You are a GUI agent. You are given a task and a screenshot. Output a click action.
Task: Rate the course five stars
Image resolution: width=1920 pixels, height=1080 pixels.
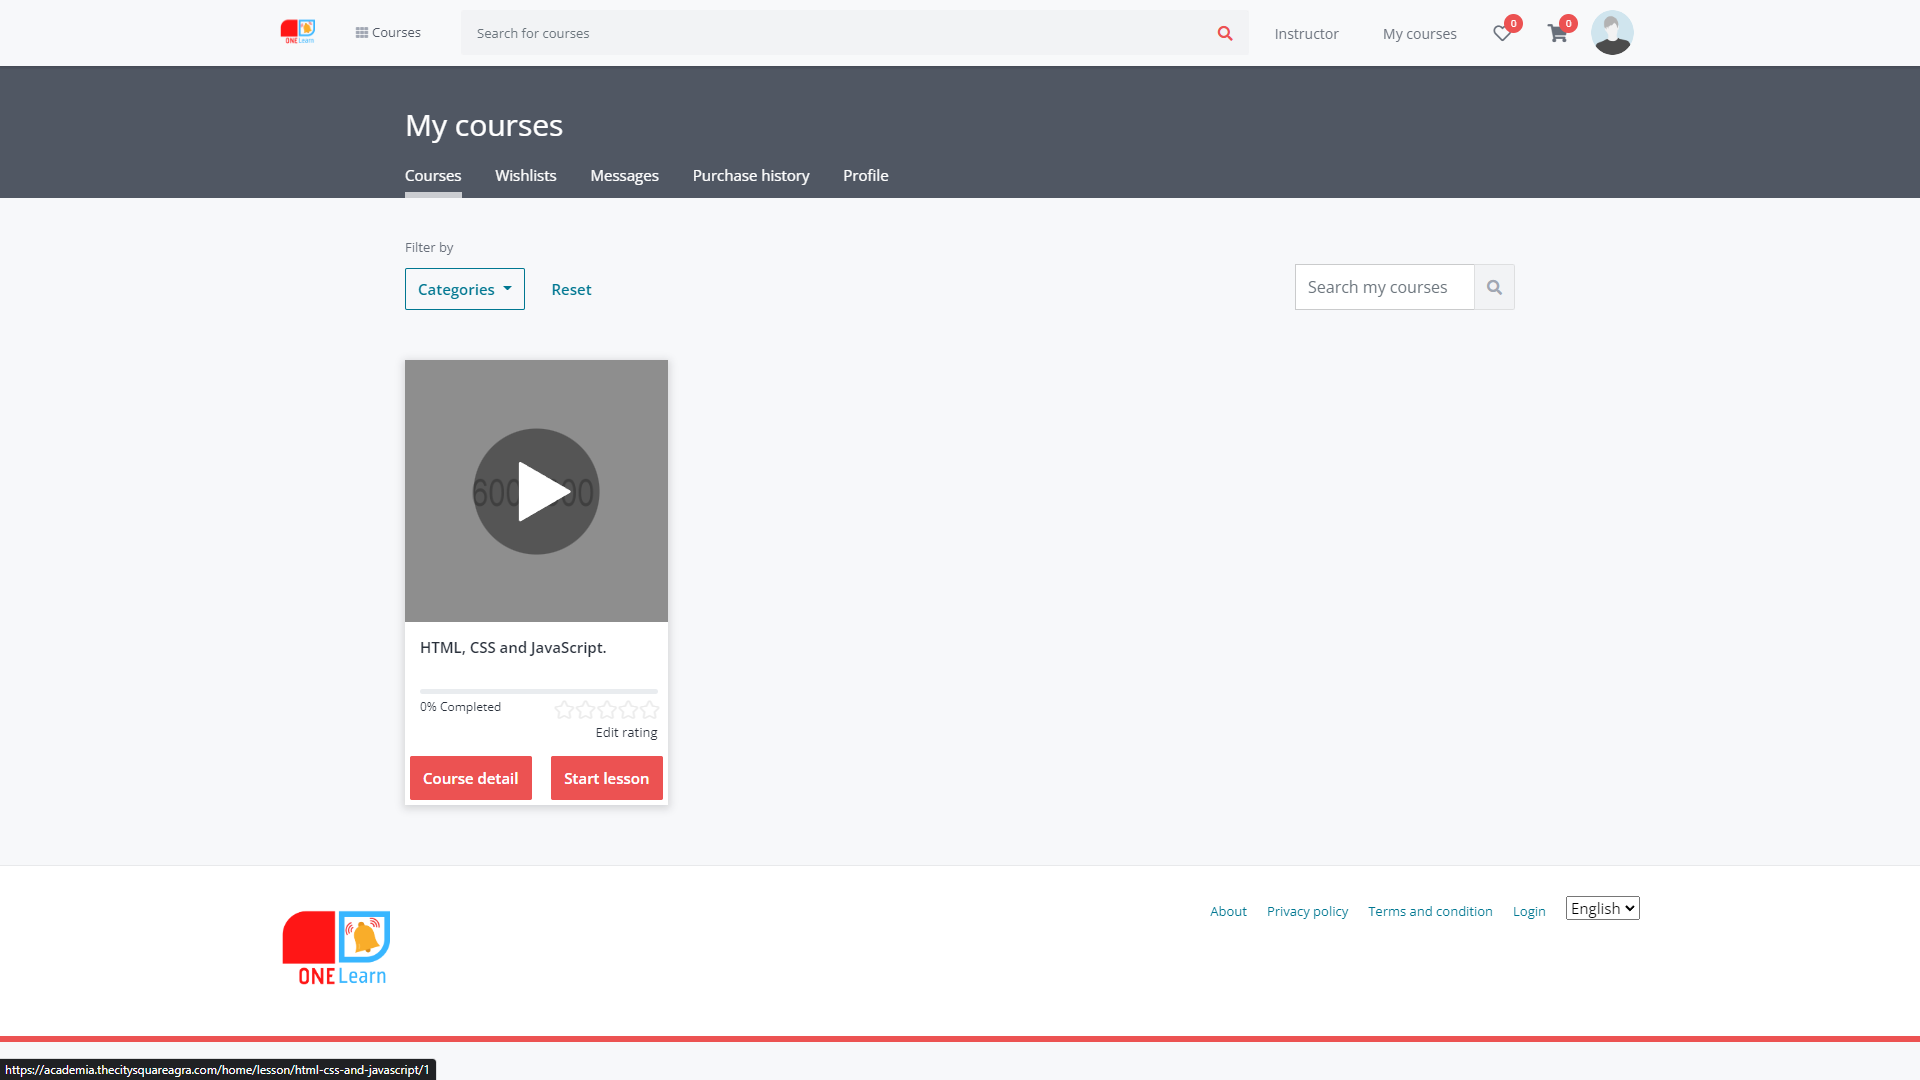pyautogui.click(x=650, y=710)
